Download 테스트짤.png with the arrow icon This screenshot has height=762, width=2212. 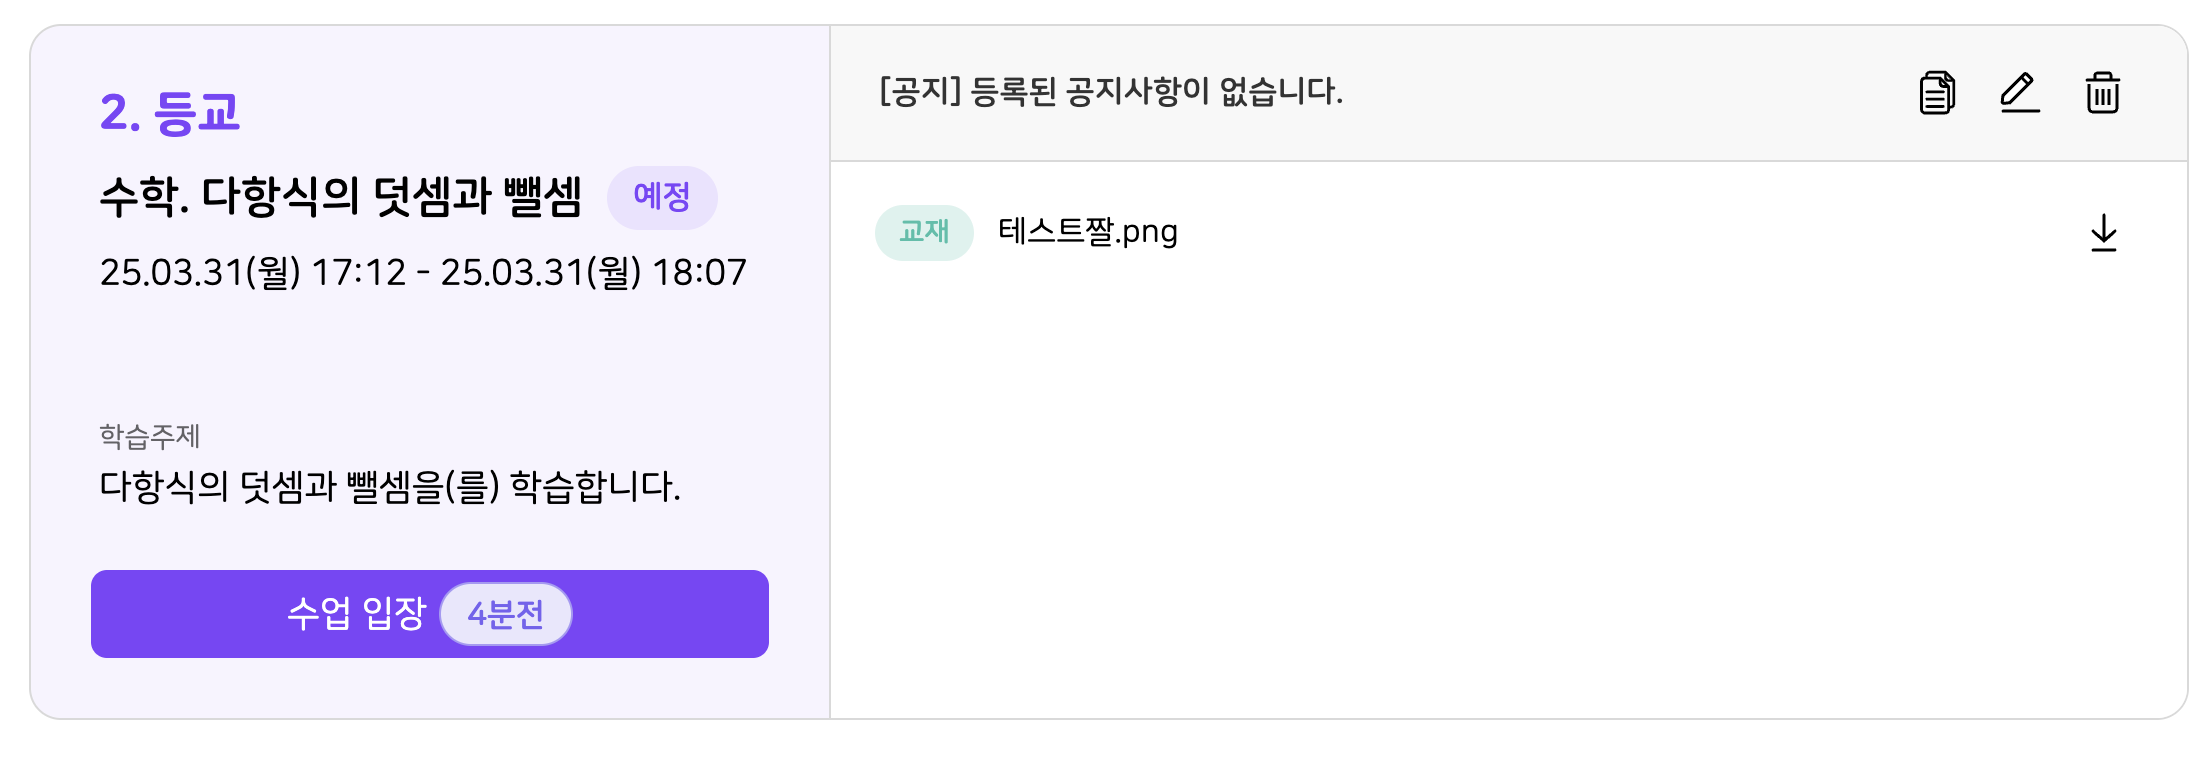tap(2103, 233)
